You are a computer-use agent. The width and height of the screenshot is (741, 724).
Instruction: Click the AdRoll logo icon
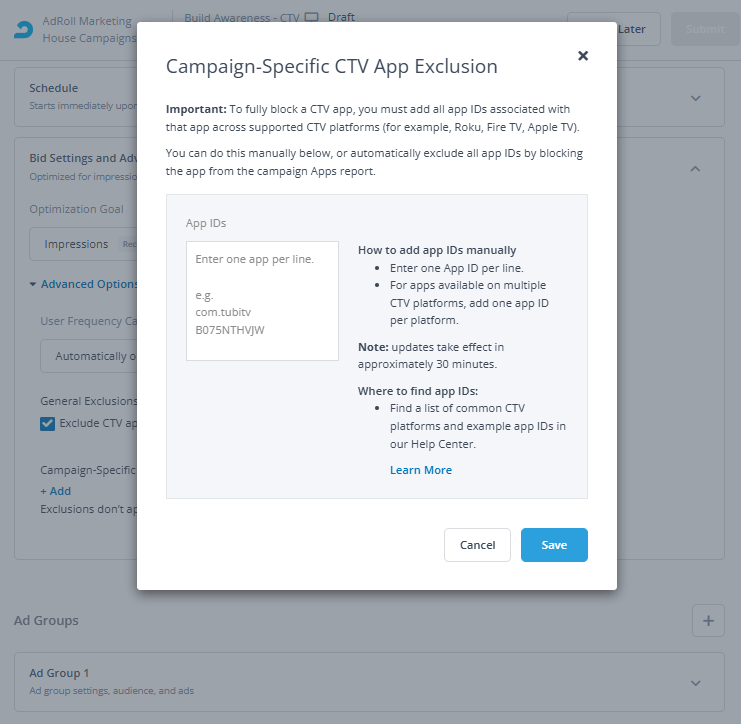(x=24, y=30)
